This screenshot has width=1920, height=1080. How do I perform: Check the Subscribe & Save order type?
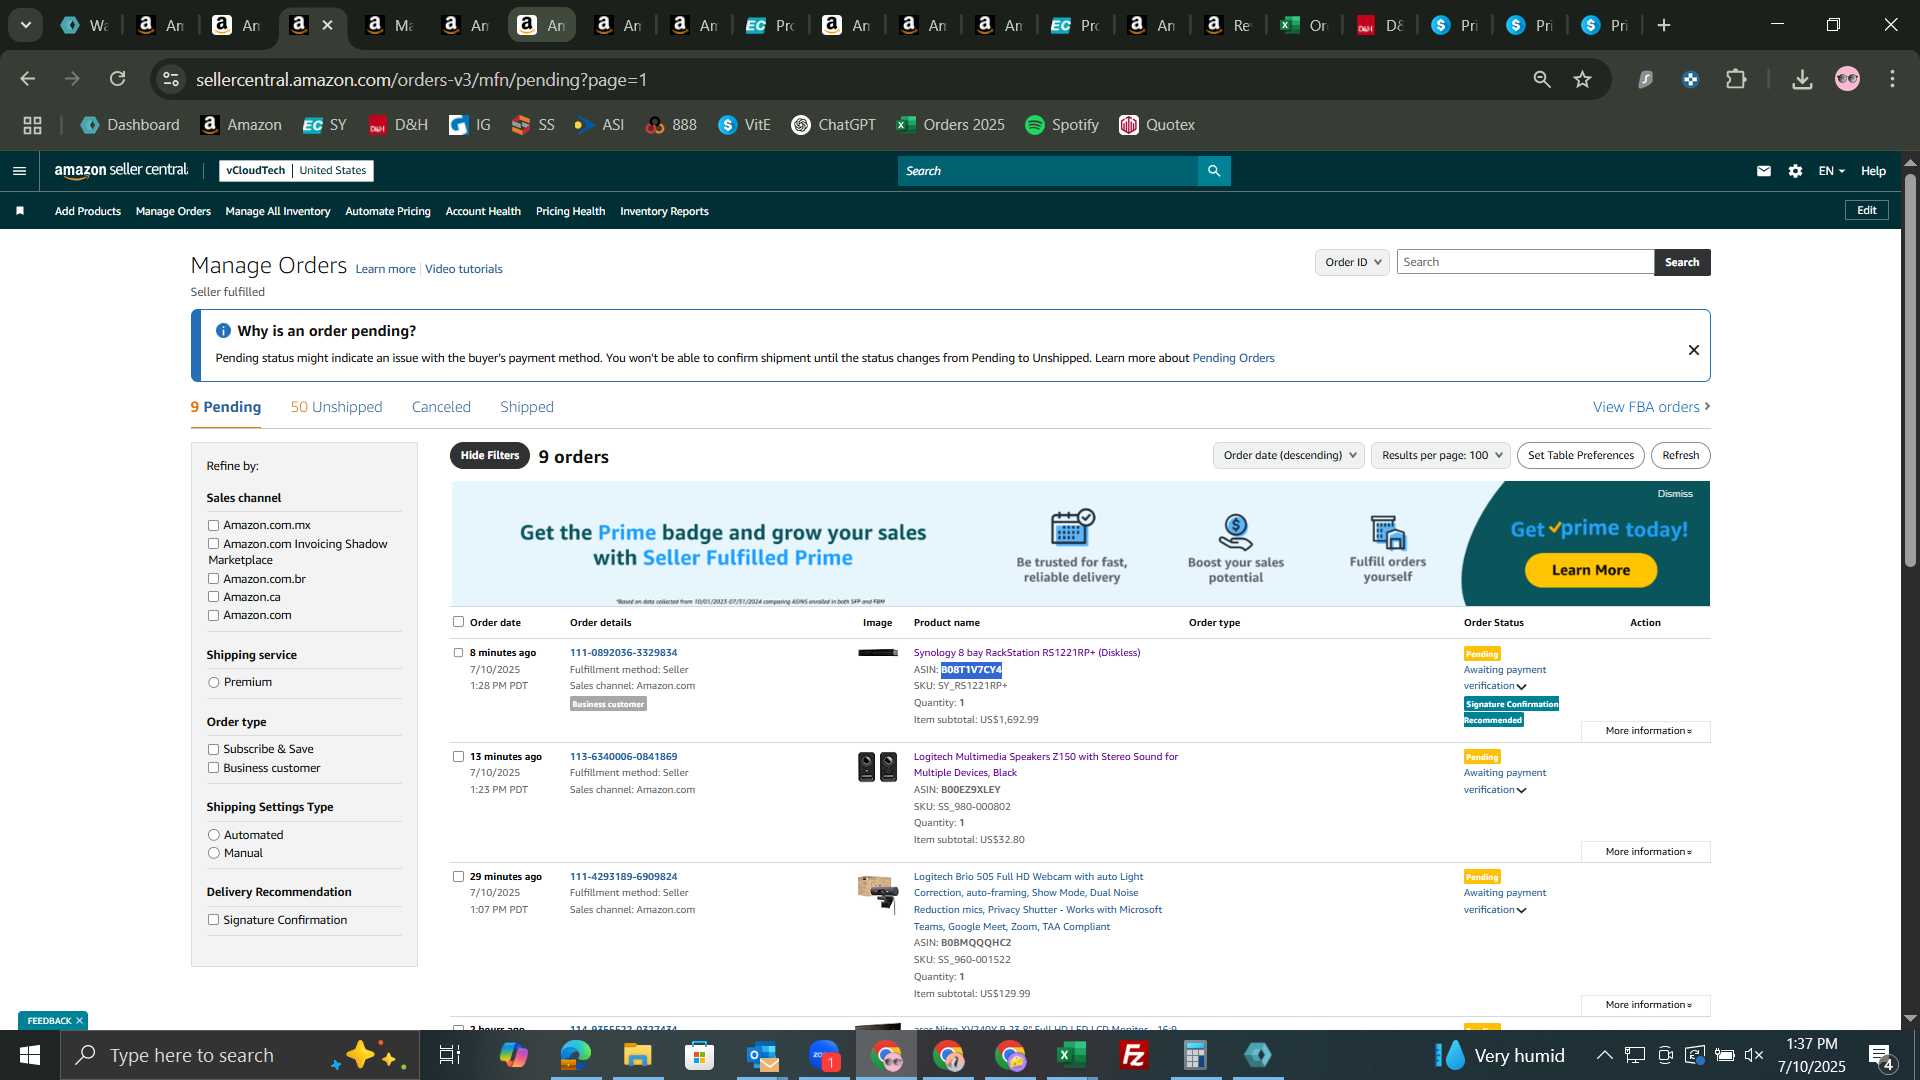[x=213, y=749]
